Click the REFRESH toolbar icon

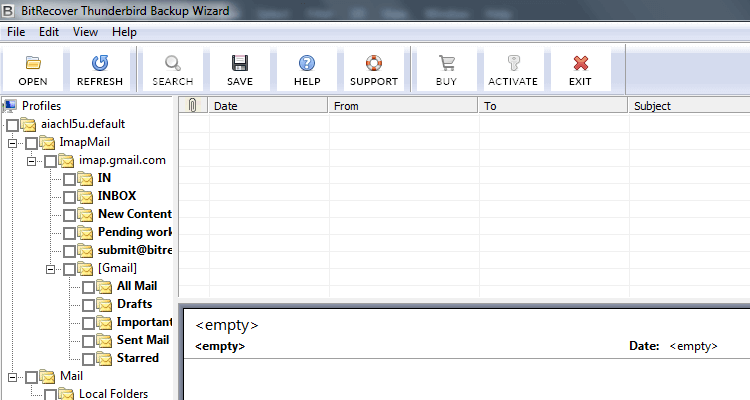[x=100, y=63]
